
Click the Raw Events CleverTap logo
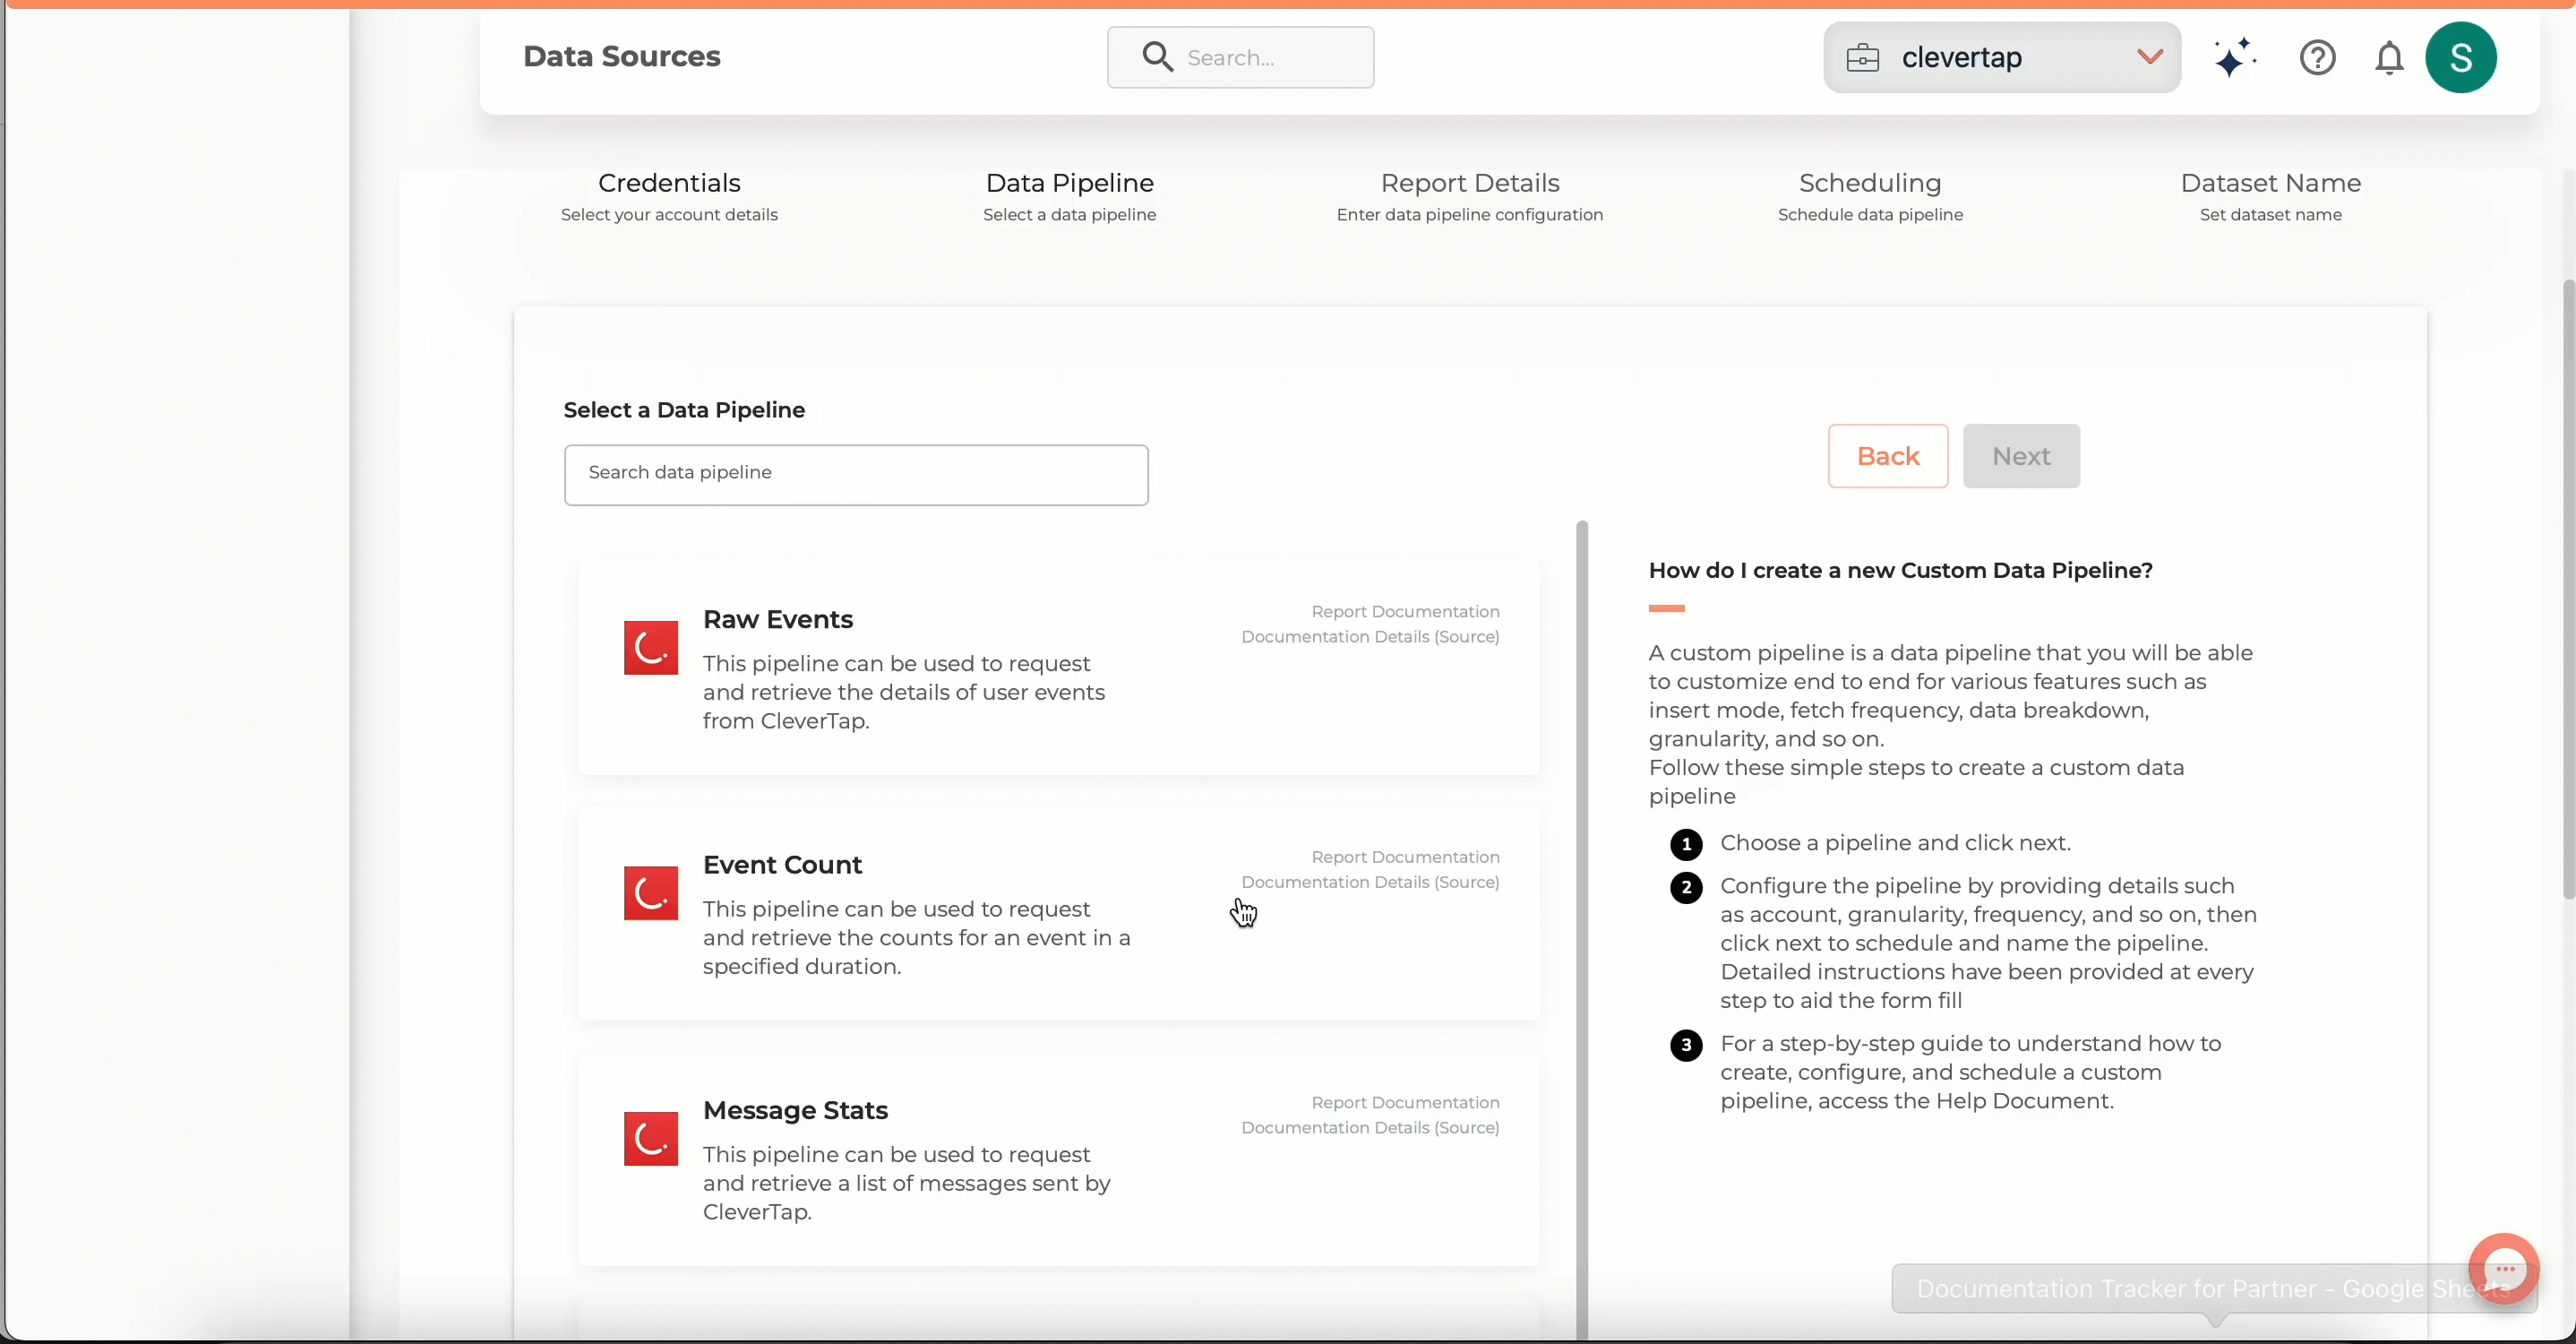tap(651, 648)
